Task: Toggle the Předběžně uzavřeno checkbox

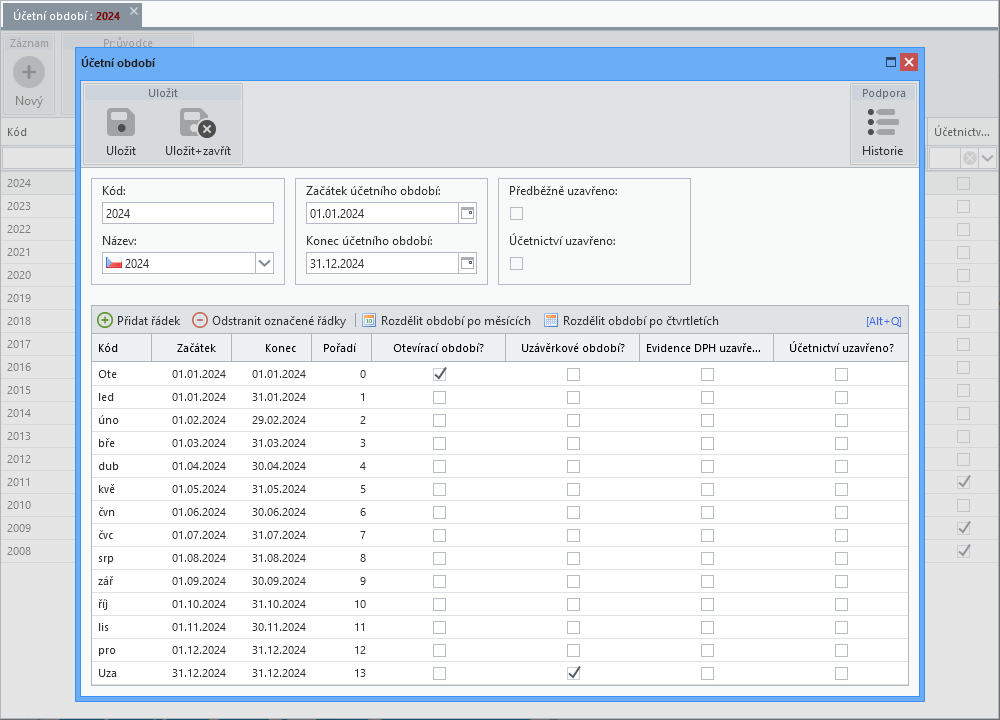Action: click(517, 213)
